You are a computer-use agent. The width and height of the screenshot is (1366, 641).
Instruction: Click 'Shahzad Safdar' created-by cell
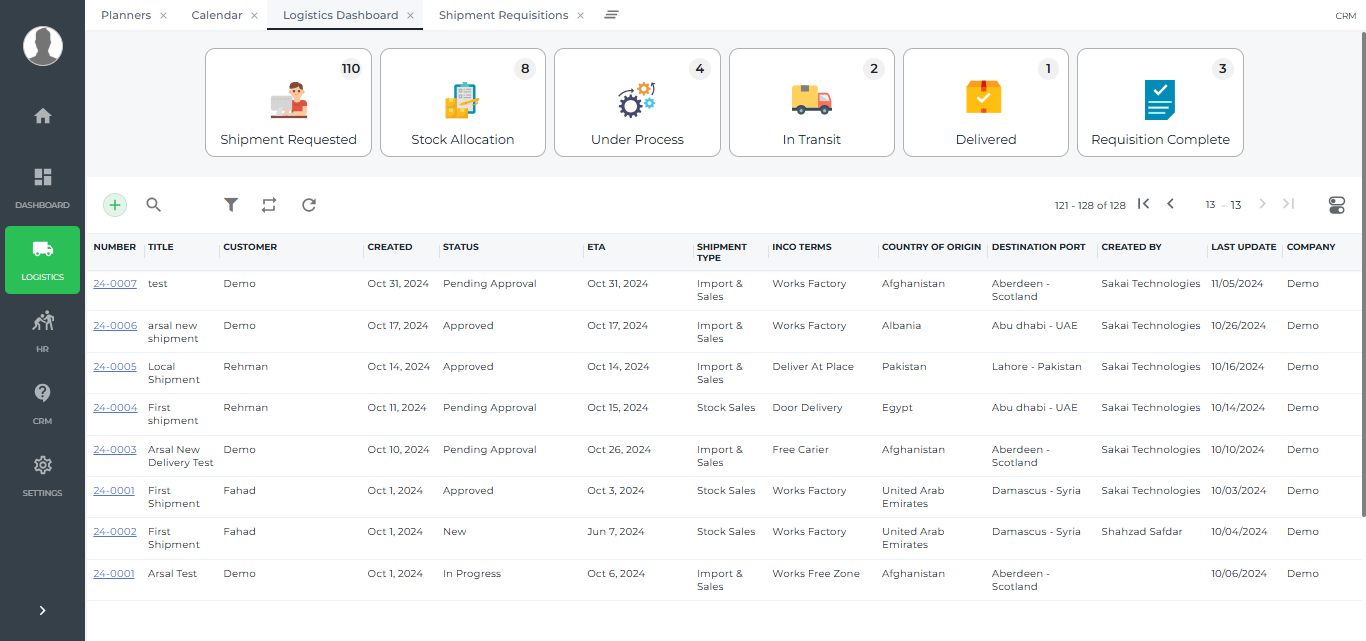1142,532
